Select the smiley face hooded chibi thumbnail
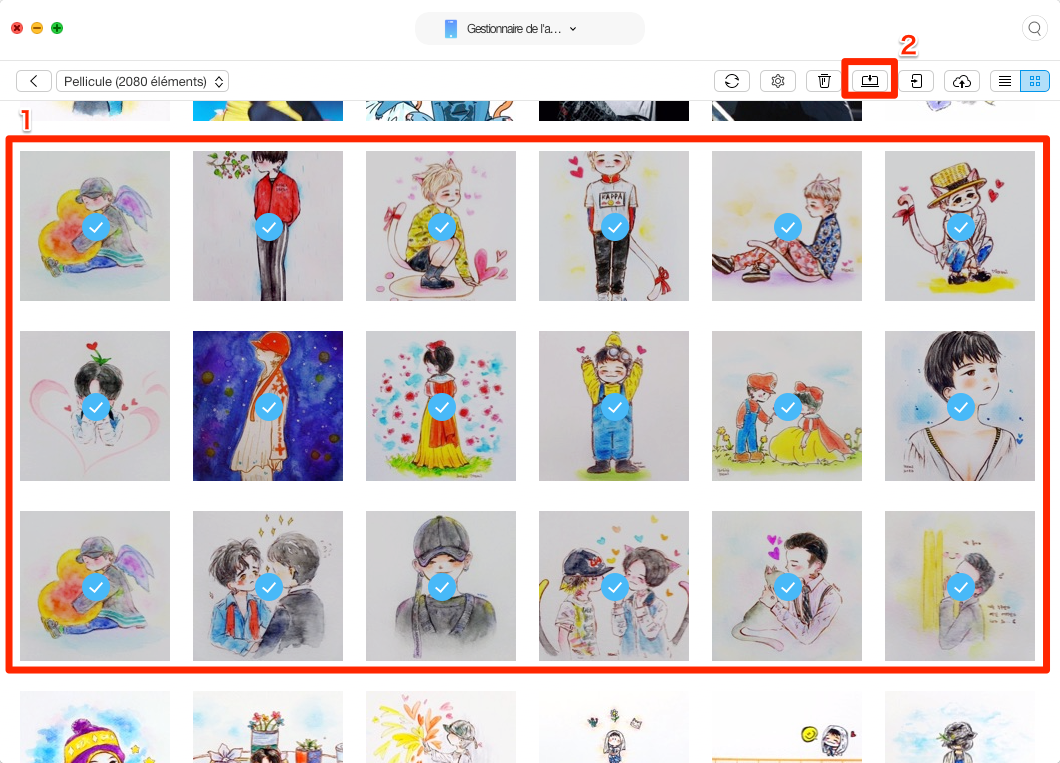1060x763 pixels. coord(787,727)
